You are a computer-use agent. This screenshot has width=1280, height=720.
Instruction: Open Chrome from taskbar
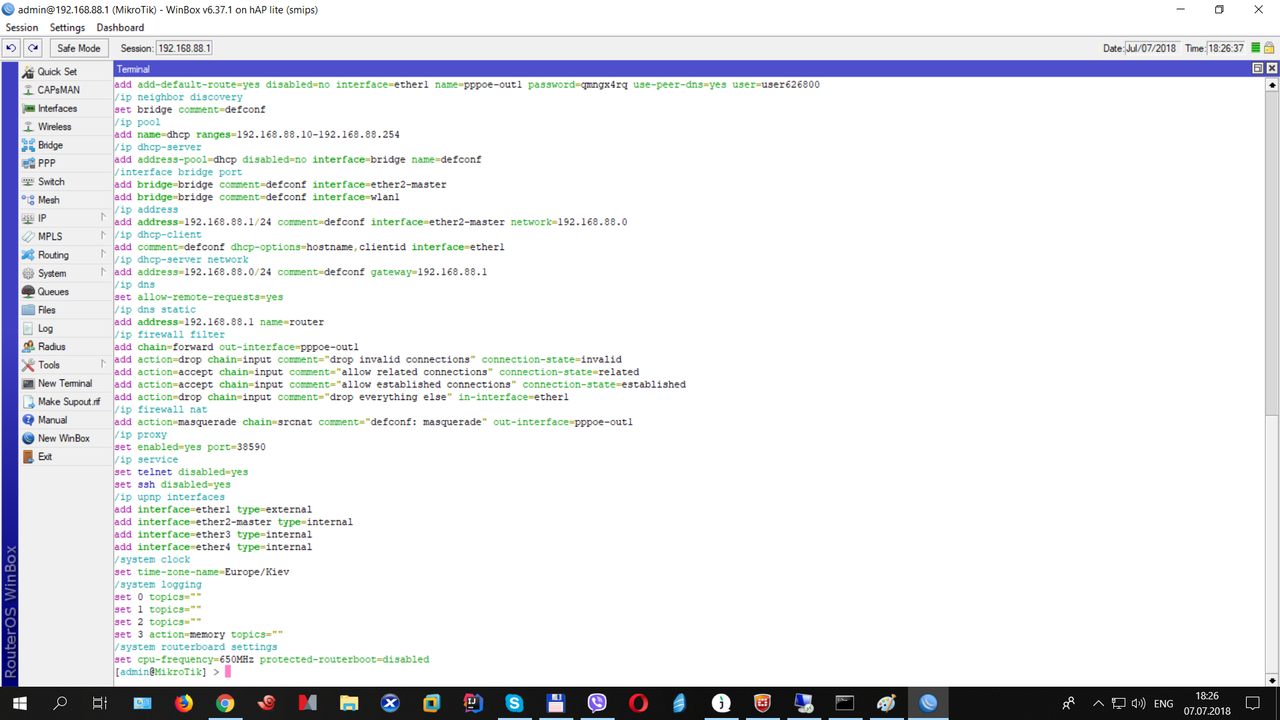(x=225, y=703)
